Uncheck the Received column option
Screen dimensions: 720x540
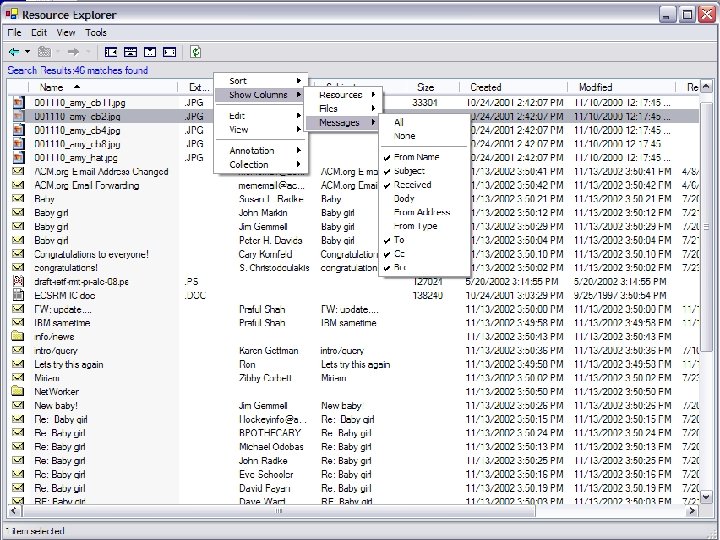click(424, 185)
